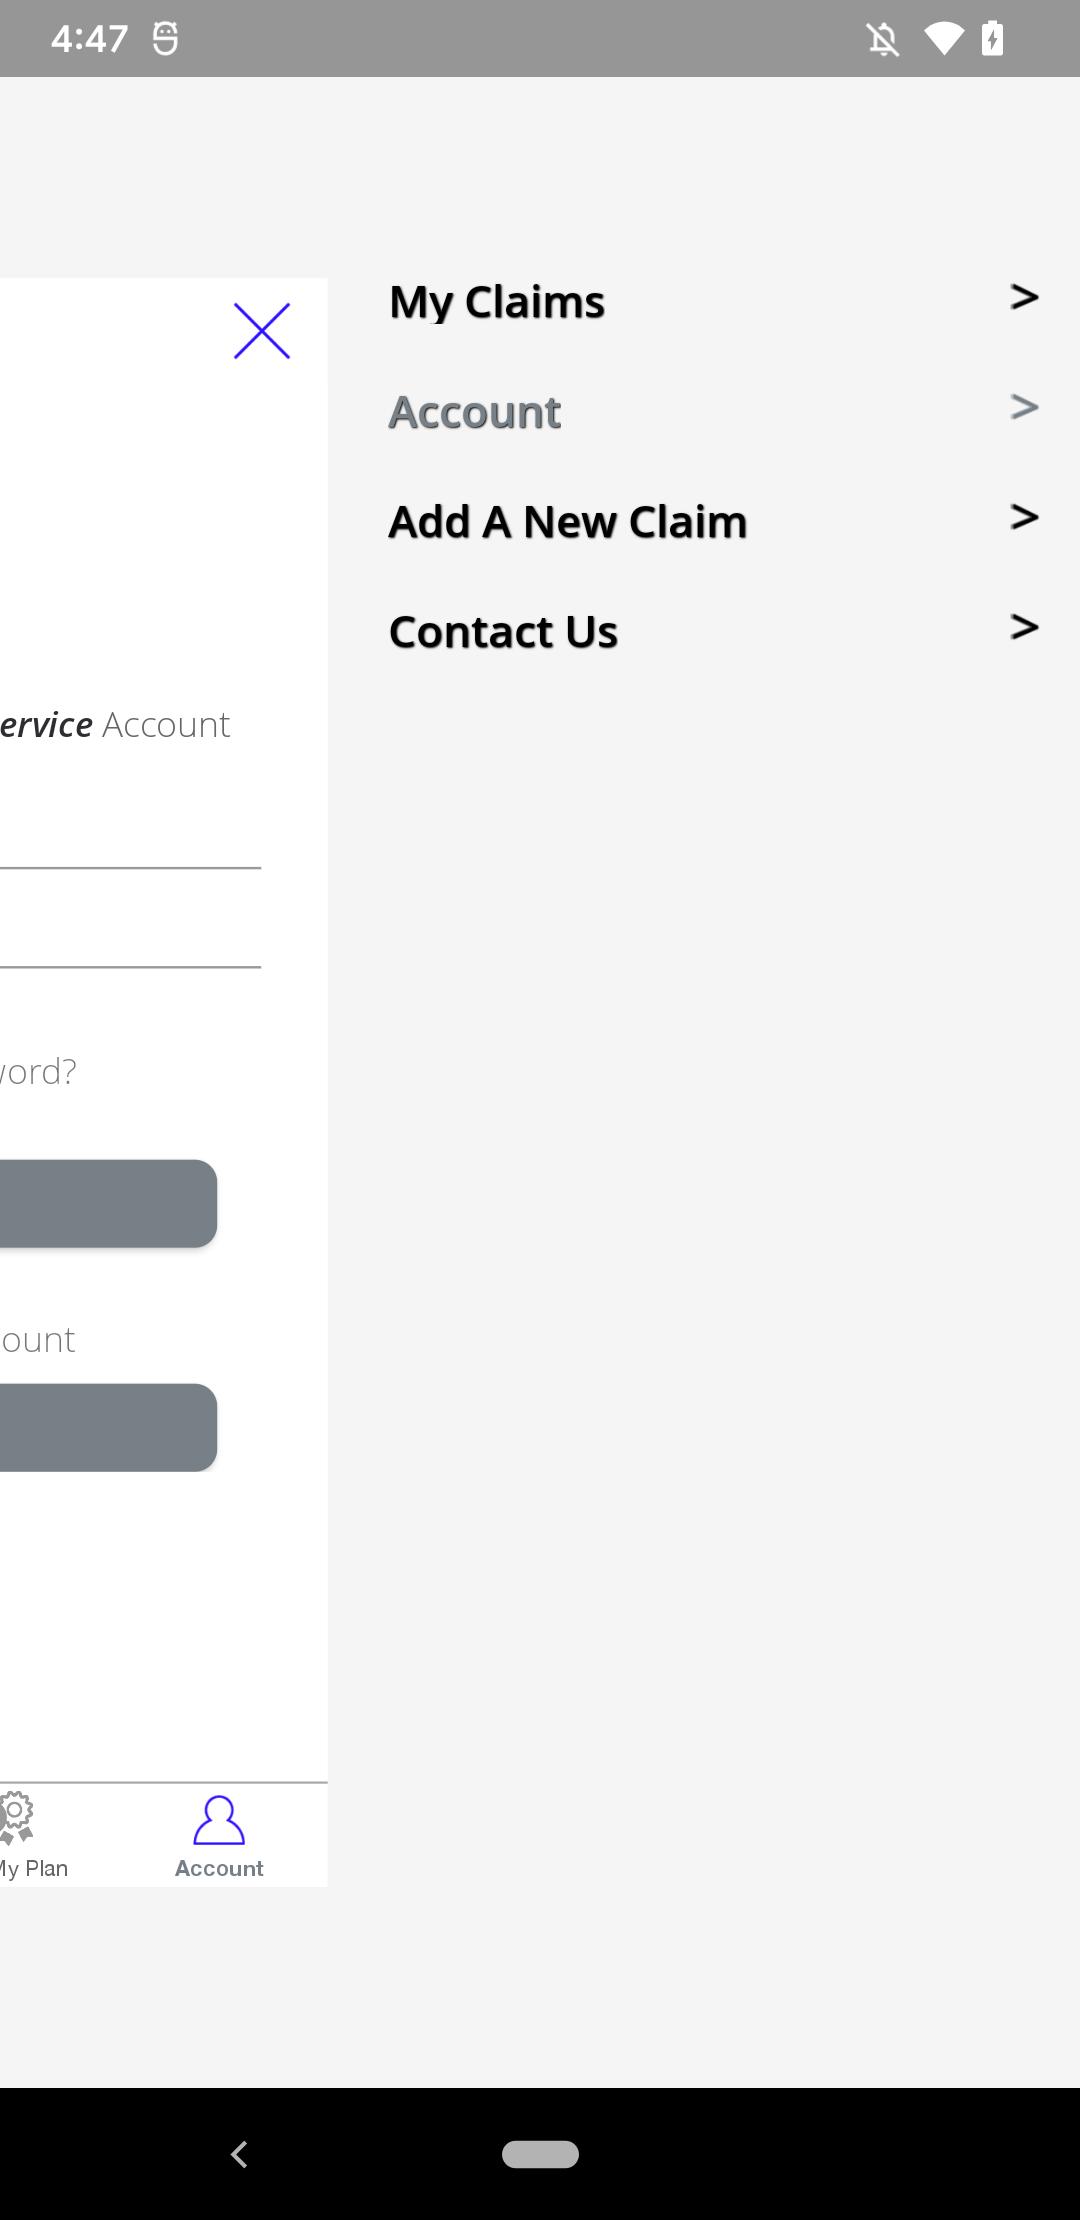The width and height of the screenshot is (1080, 2220).
Task: Close the side menu with X icon
Action: tap(262, 331)
